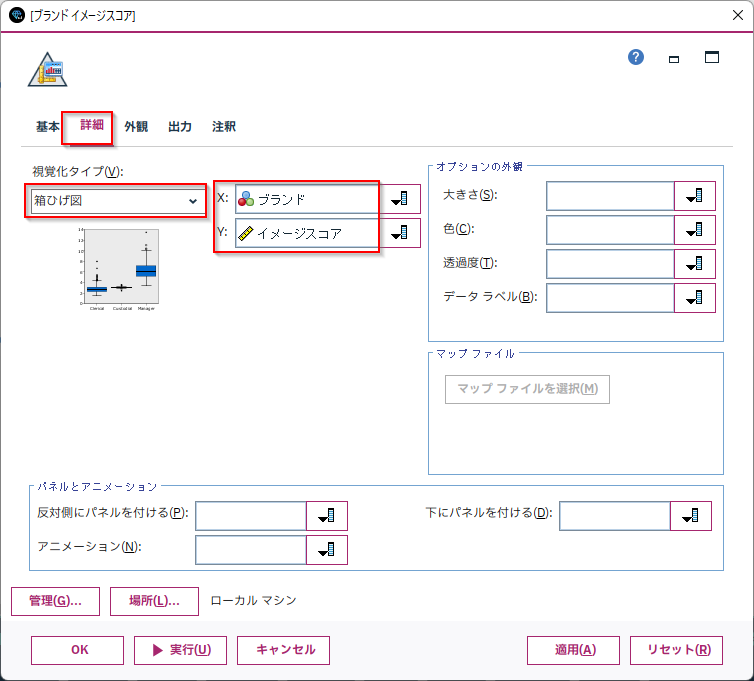754x681 pixels.
Task: Open field picker for 透過度(T)
Action: pyautogui.click(x=694, y=264)
